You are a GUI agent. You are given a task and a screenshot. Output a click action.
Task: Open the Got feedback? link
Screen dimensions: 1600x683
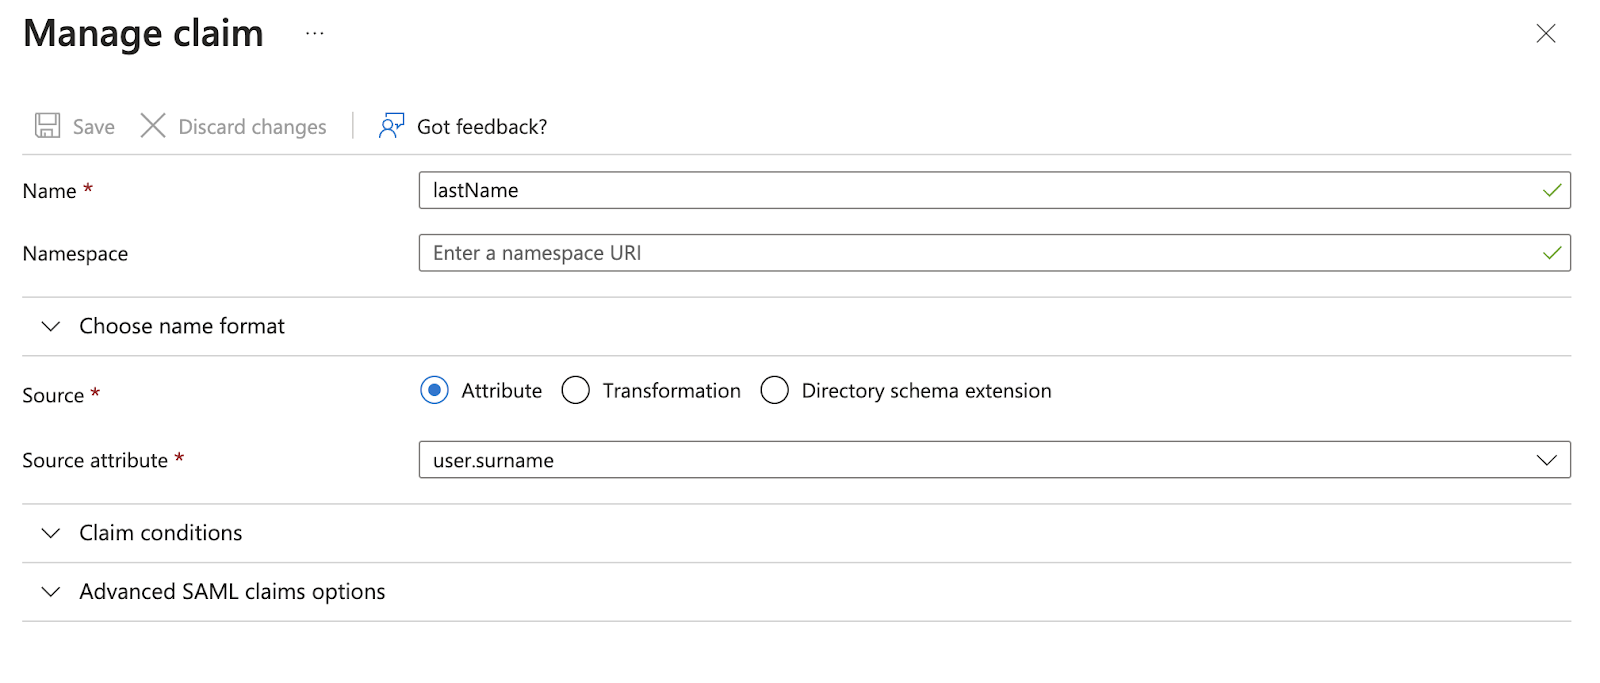482,127
